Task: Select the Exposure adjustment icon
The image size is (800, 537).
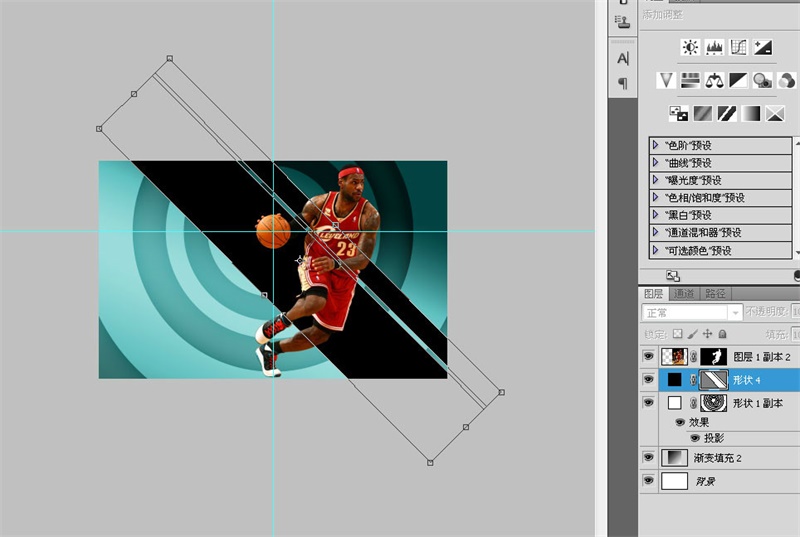Action: (x=762, y=47)
